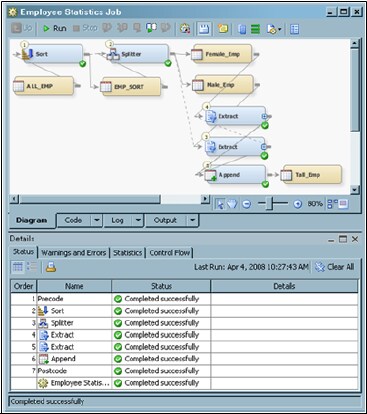Viewport: 367px width, 414px height.
Task: Click the colorful icon left of save
Action: tap(185, 29)
